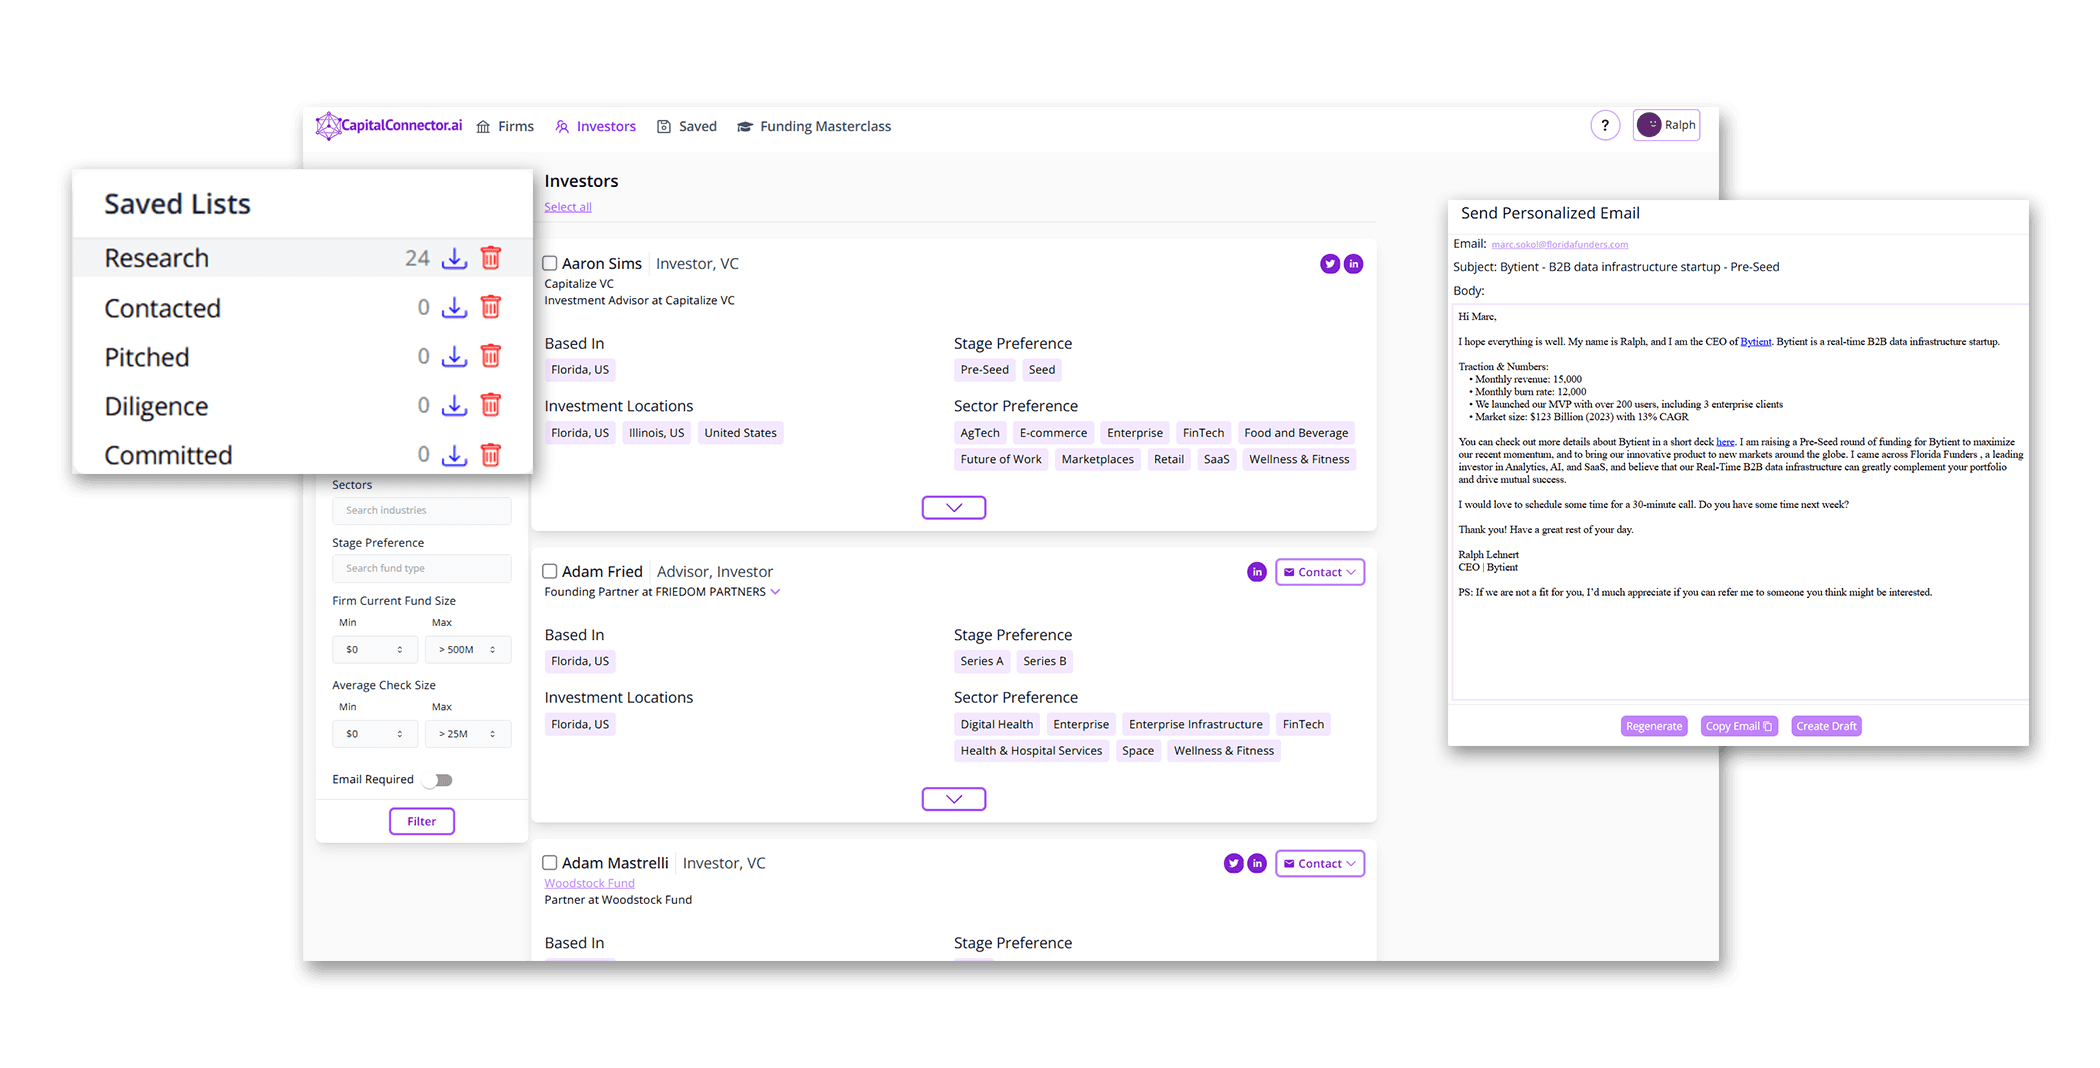Expand the FRIEDOM PARTNERS chevron
Viewport: 2100px width, 1068px height.
775,592
